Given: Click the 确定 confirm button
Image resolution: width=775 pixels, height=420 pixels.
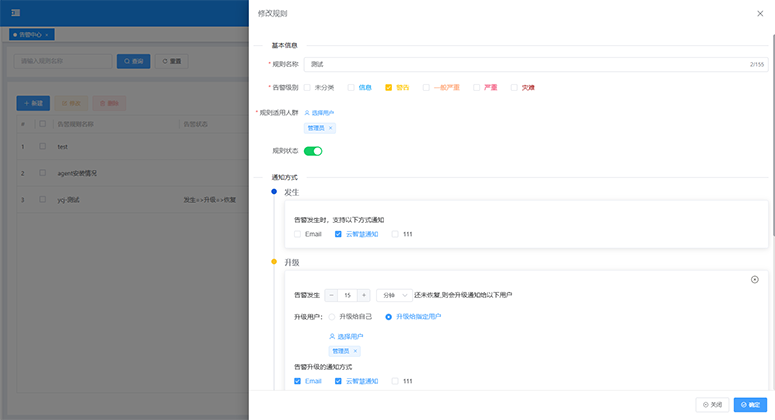Looking at the screenshot, I should click(750, 405).
